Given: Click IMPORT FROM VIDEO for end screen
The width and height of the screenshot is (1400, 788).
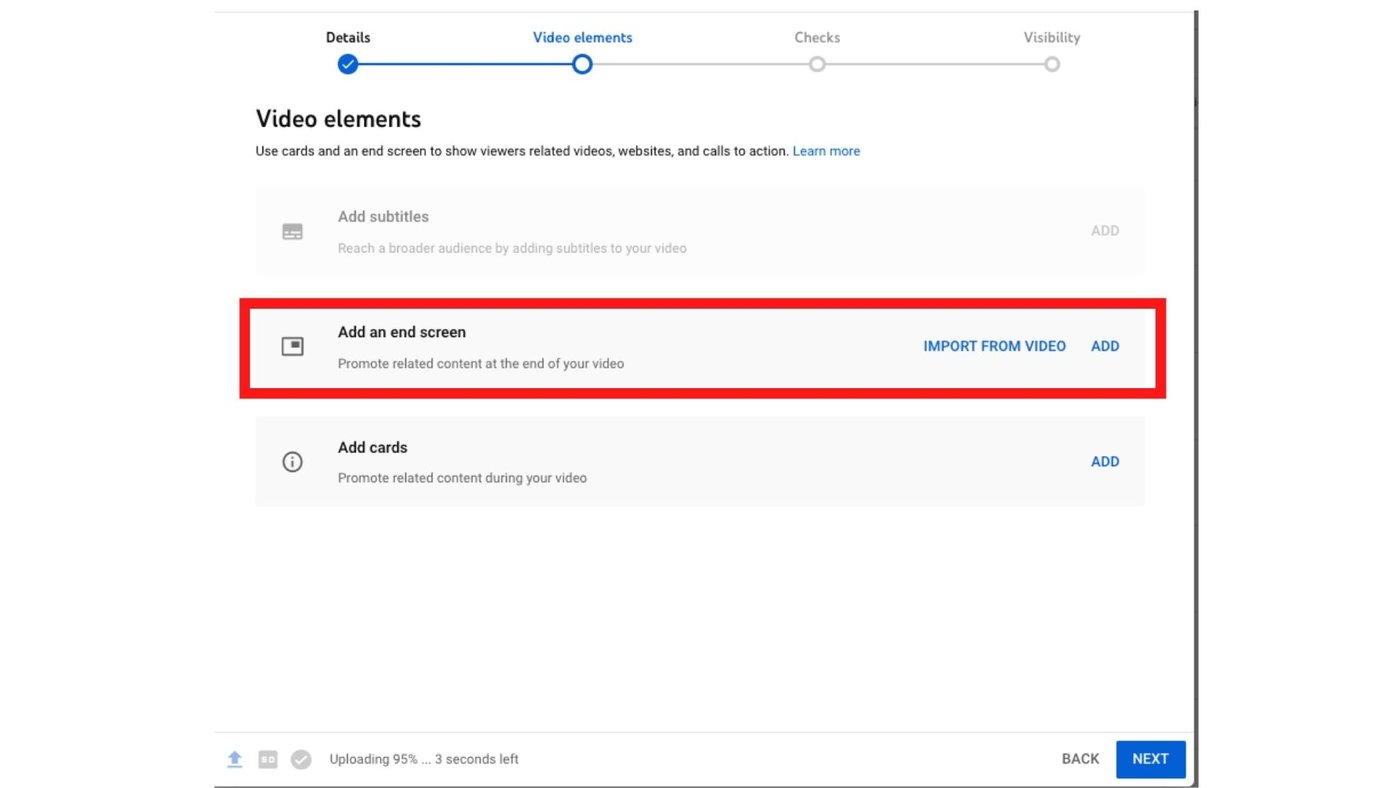Looking at the screenshot, I should point(994,347).
